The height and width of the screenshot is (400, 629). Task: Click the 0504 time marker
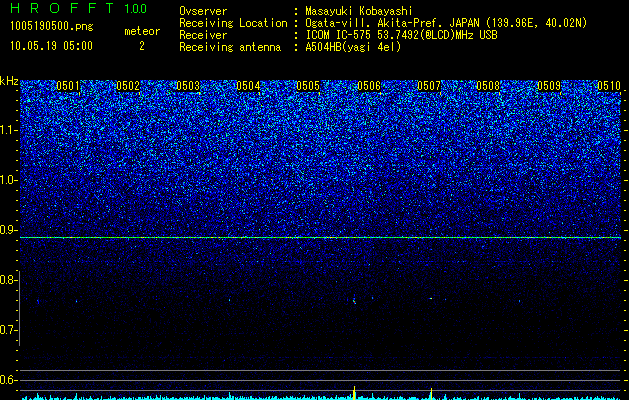click(x=248, y=86)
